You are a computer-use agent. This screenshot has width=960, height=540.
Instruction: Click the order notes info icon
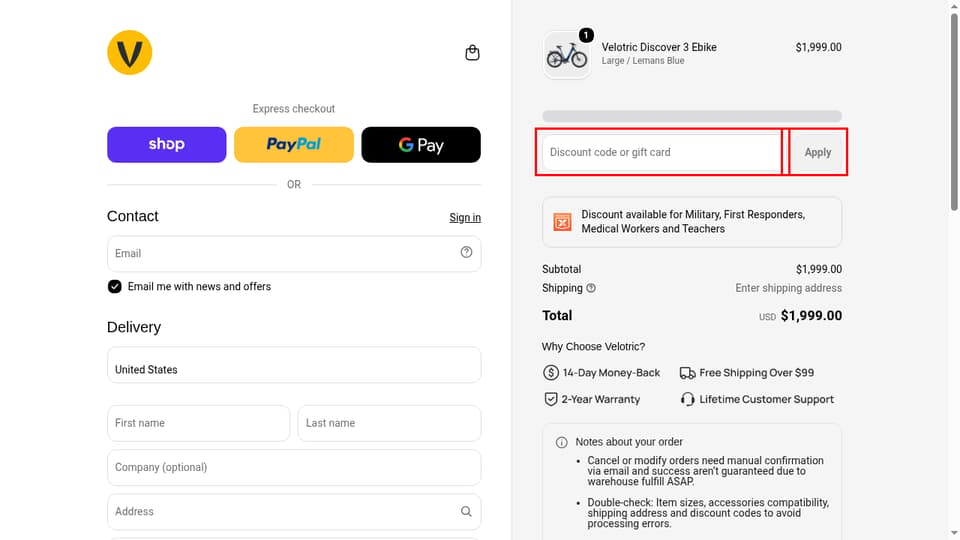coord(561,442)
